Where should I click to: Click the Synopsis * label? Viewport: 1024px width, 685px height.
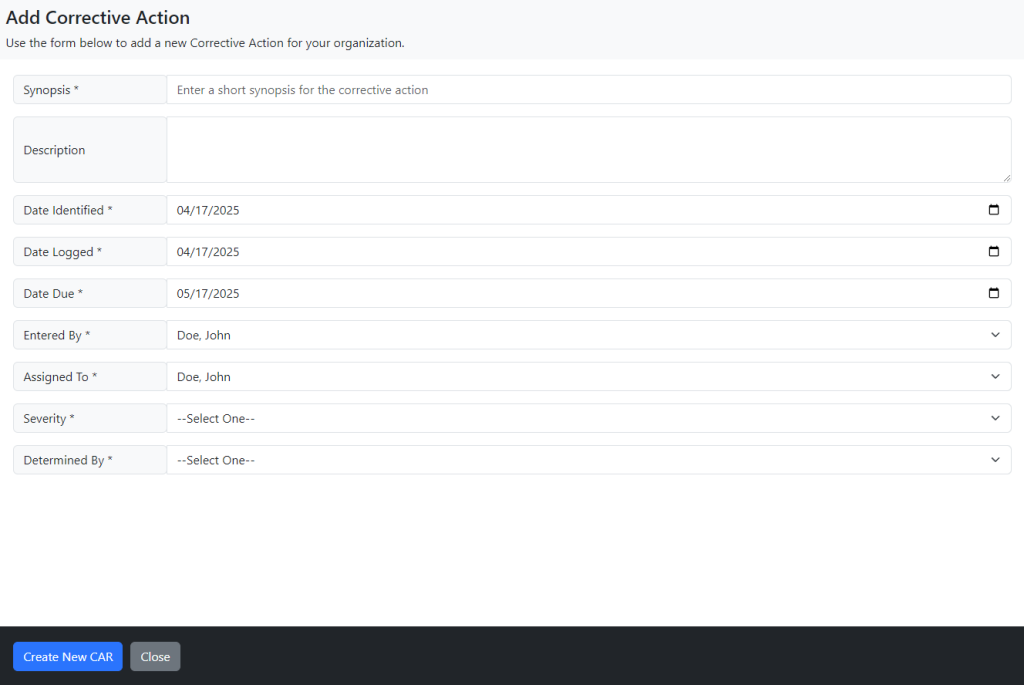coord(51,90)
